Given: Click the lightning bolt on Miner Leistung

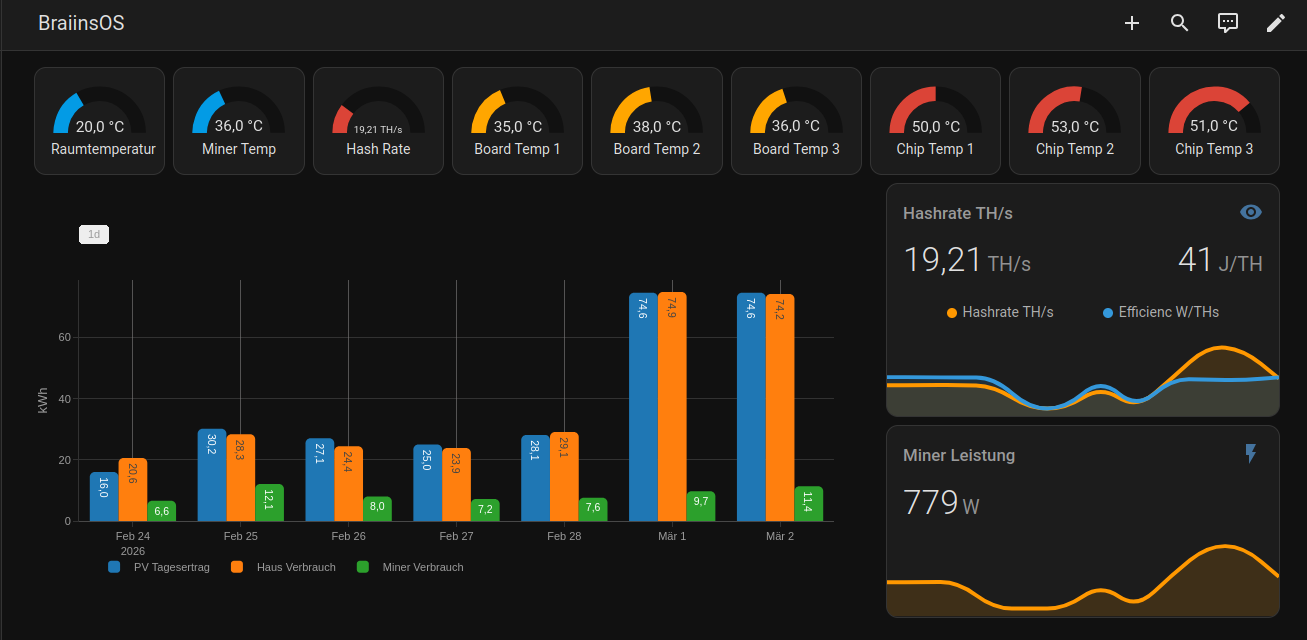Looking at the screenshot, I should click(x=1250, y=454).
